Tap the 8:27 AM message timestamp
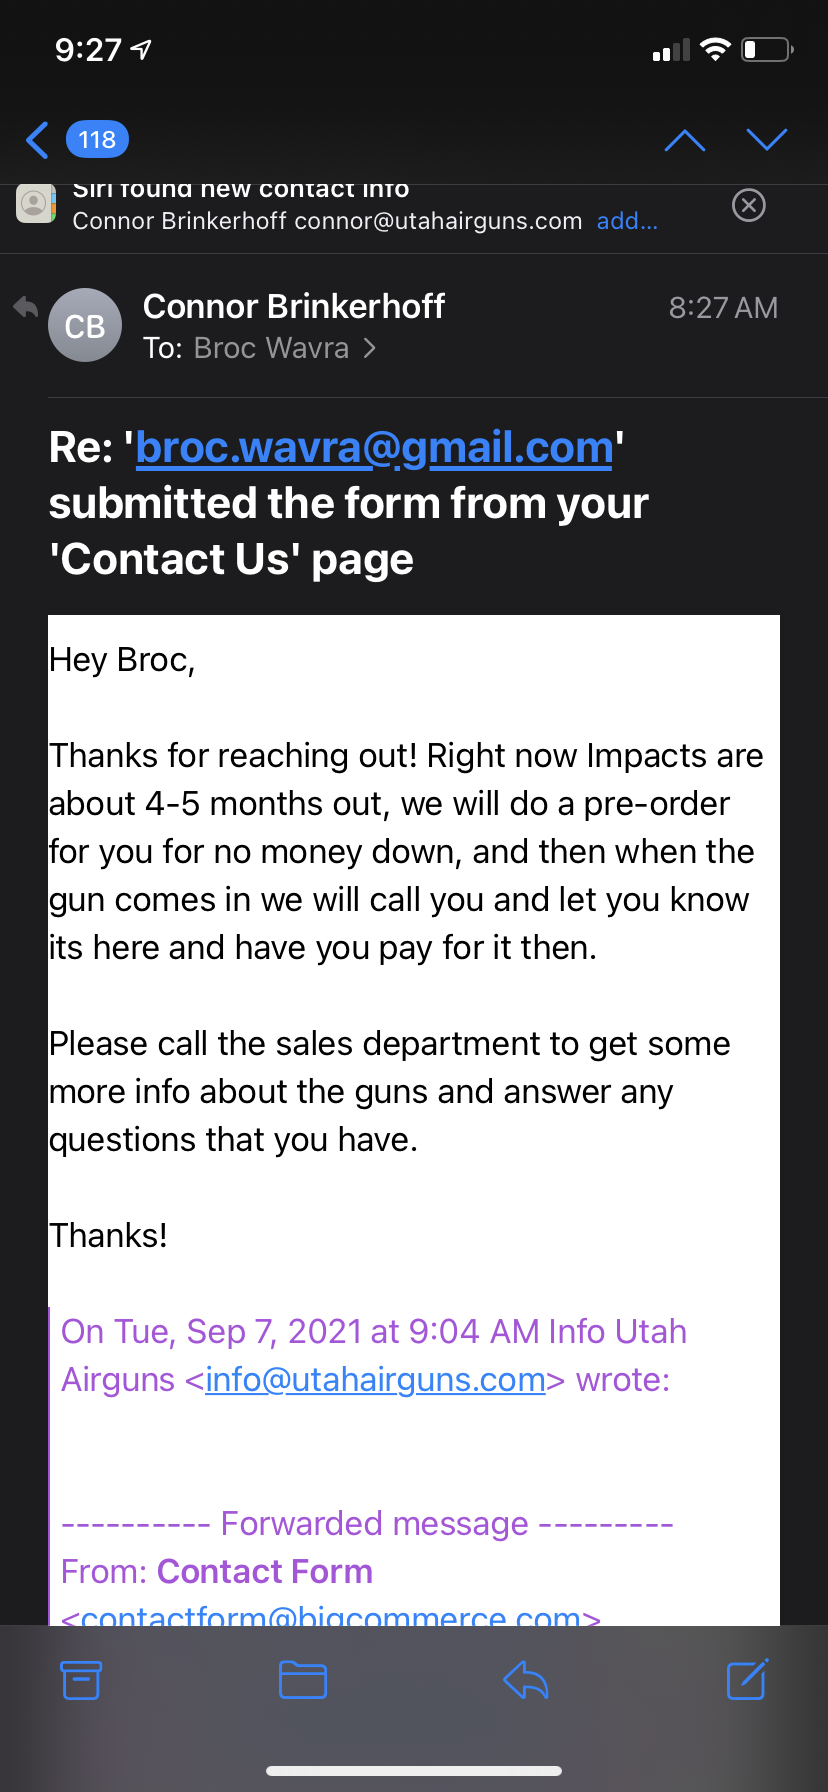 (x=723, y=307)
